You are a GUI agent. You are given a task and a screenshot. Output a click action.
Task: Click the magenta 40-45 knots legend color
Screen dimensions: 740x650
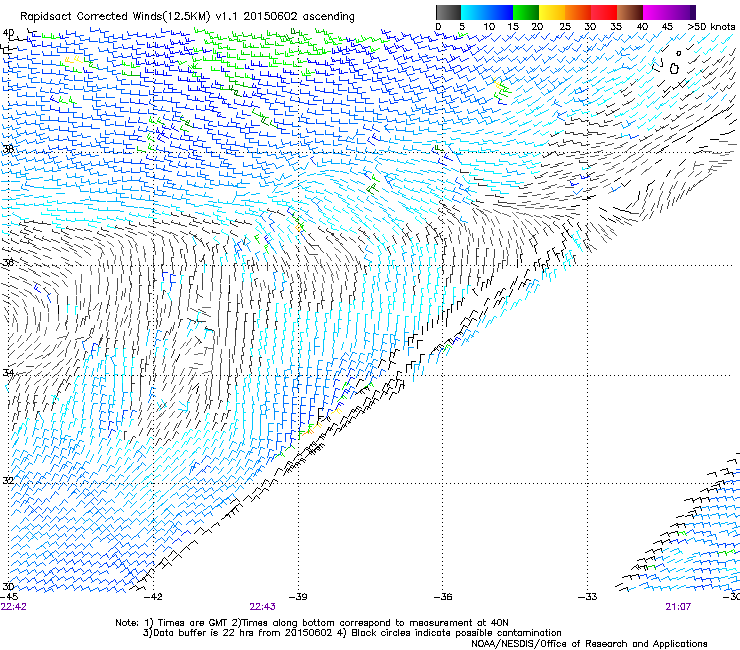[x=656, y=12]
